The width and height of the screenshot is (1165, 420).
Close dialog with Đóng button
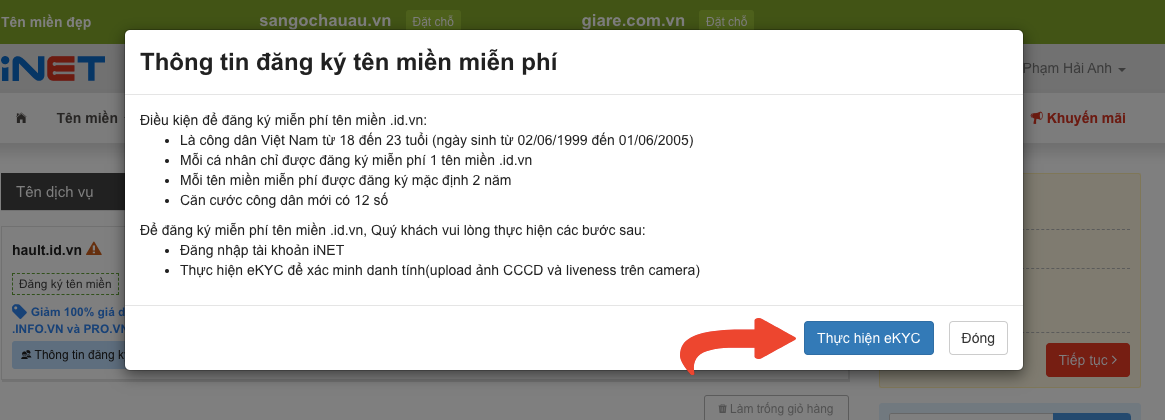click(x=977, y=338)
